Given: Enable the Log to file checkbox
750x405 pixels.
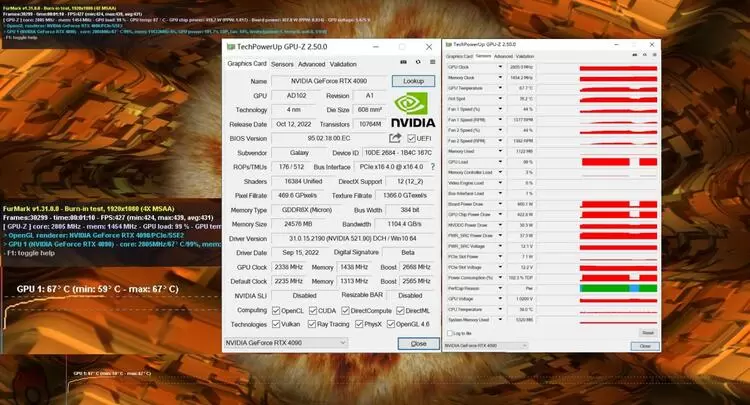Looking at the screenshot, I should [451, 332].
